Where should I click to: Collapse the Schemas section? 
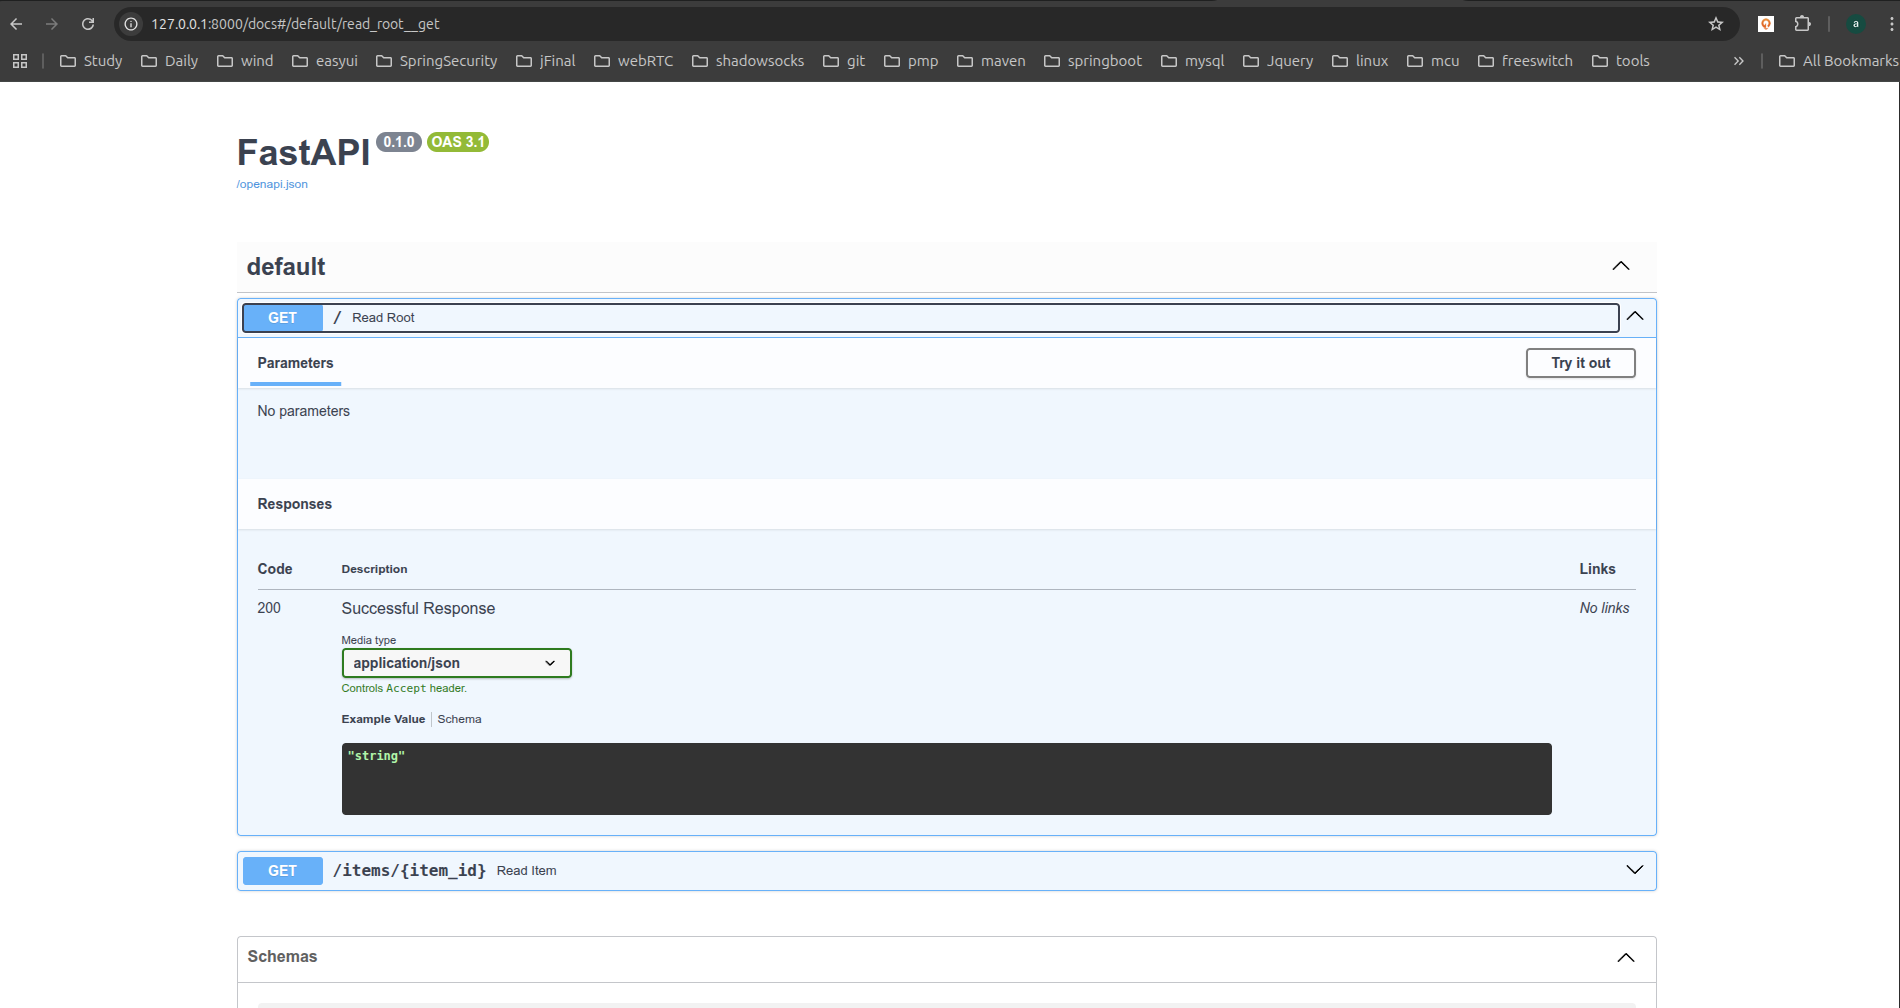(x=1626, y=958)
